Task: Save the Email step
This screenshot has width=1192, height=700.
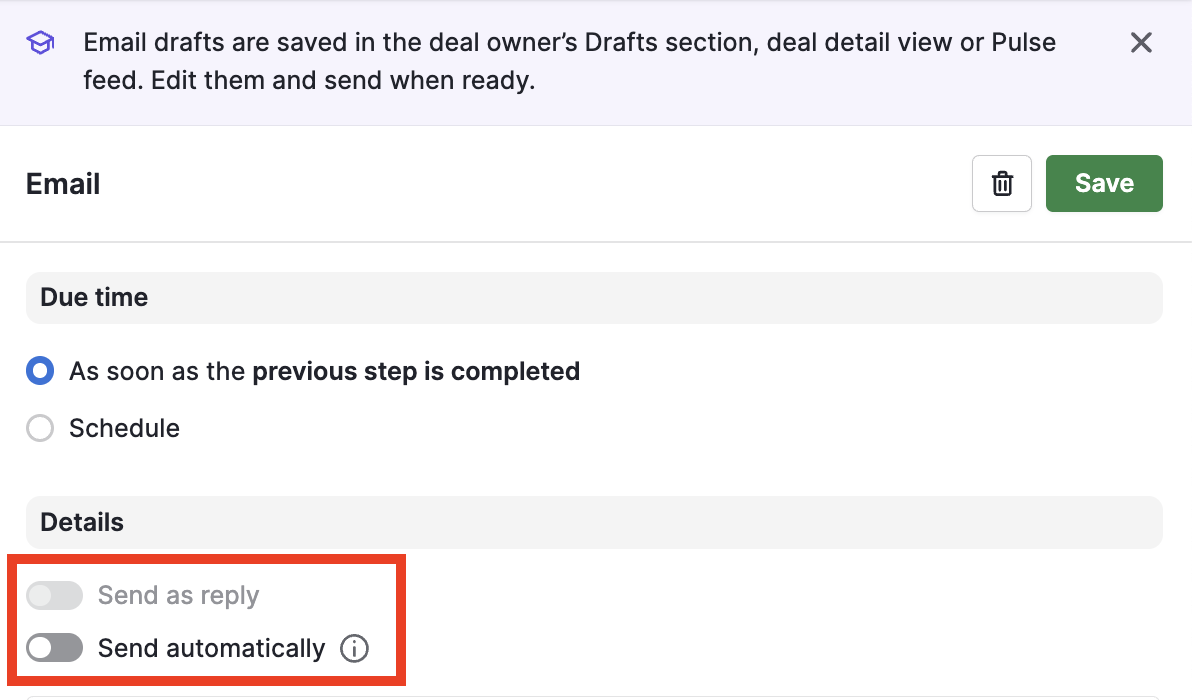Action: click(x=1104, y=183)
